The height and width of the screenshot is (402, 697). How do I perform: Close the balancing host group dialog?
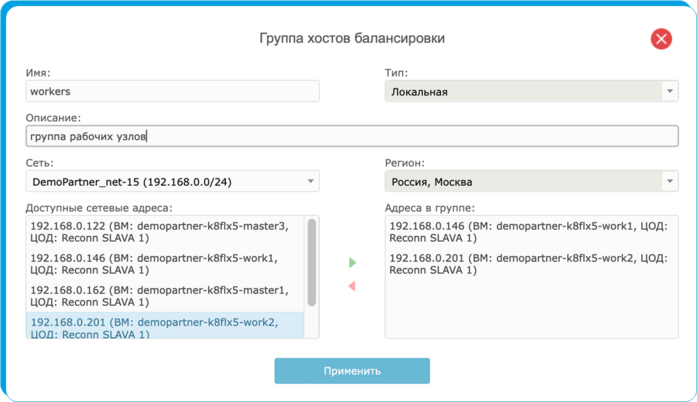point(661,39)
